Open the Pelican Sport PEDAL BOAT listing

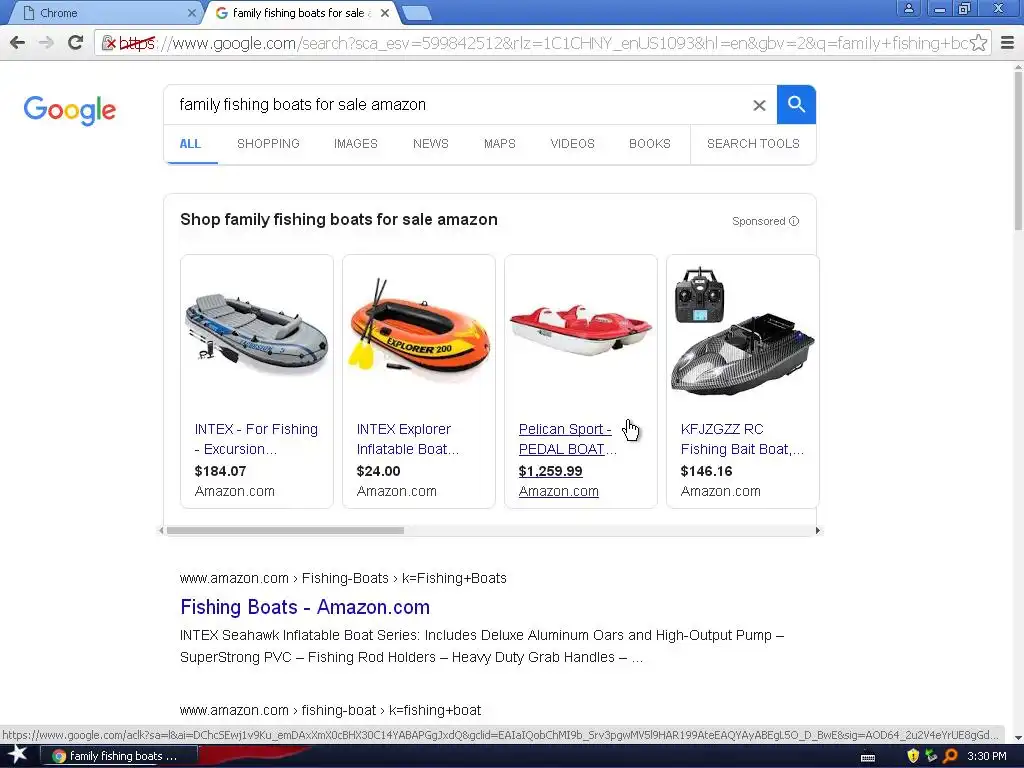coord(568,439)
